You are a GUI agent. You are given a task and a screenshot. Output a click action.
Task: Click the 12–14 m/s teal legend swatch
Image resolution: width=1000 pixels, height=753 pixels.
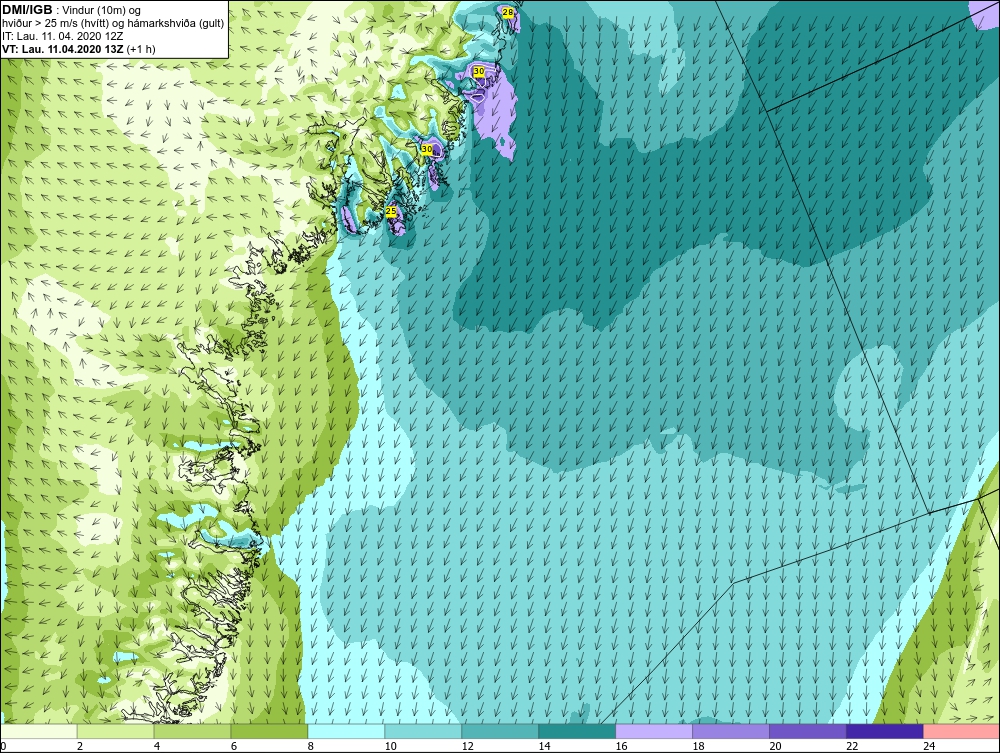click(500, 731)
